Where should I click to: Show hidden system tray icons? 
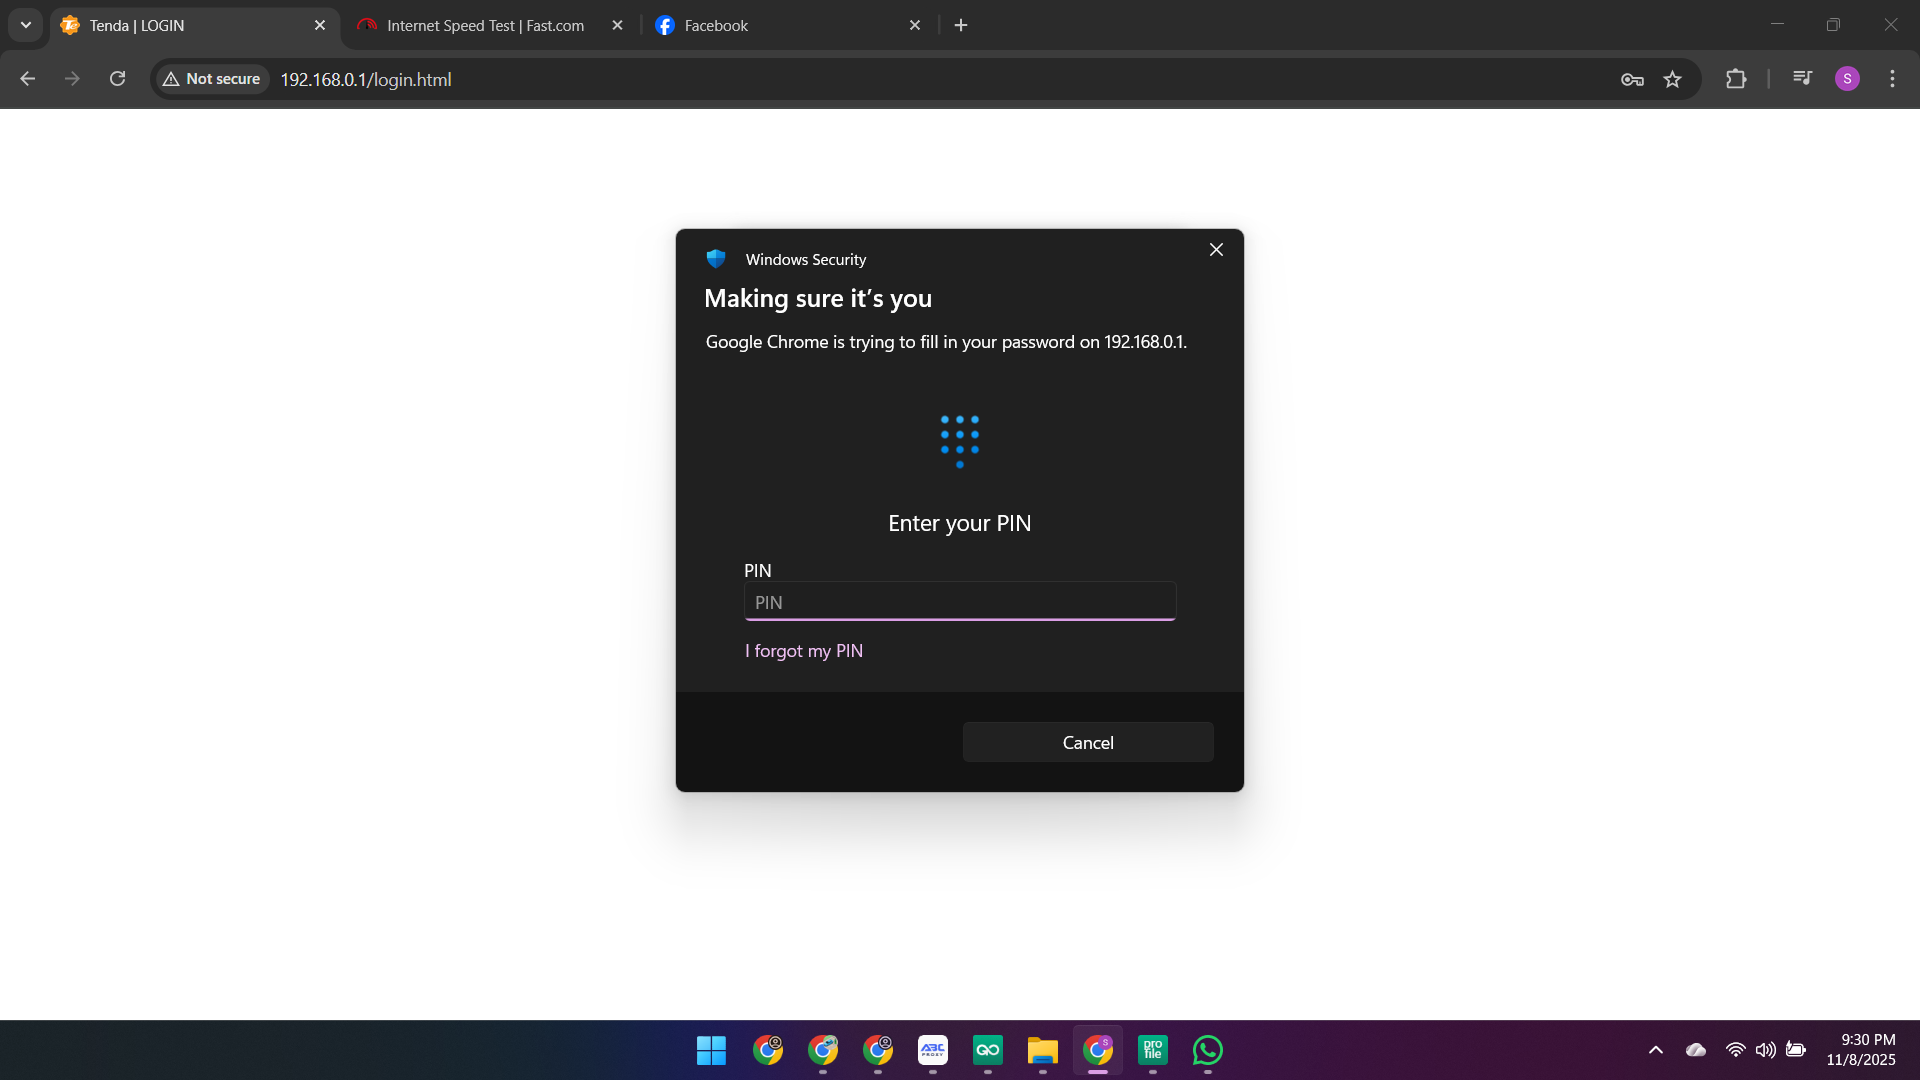1656,1050
